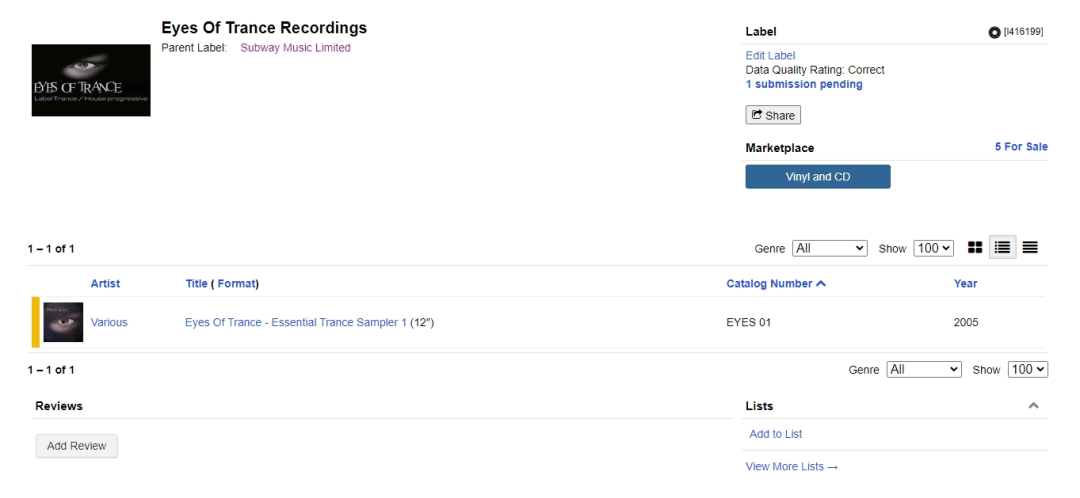Click the Vinyl and CD marketplace button
The height and width of the screenshot is (498, 1080).
[x=817, y=177]
